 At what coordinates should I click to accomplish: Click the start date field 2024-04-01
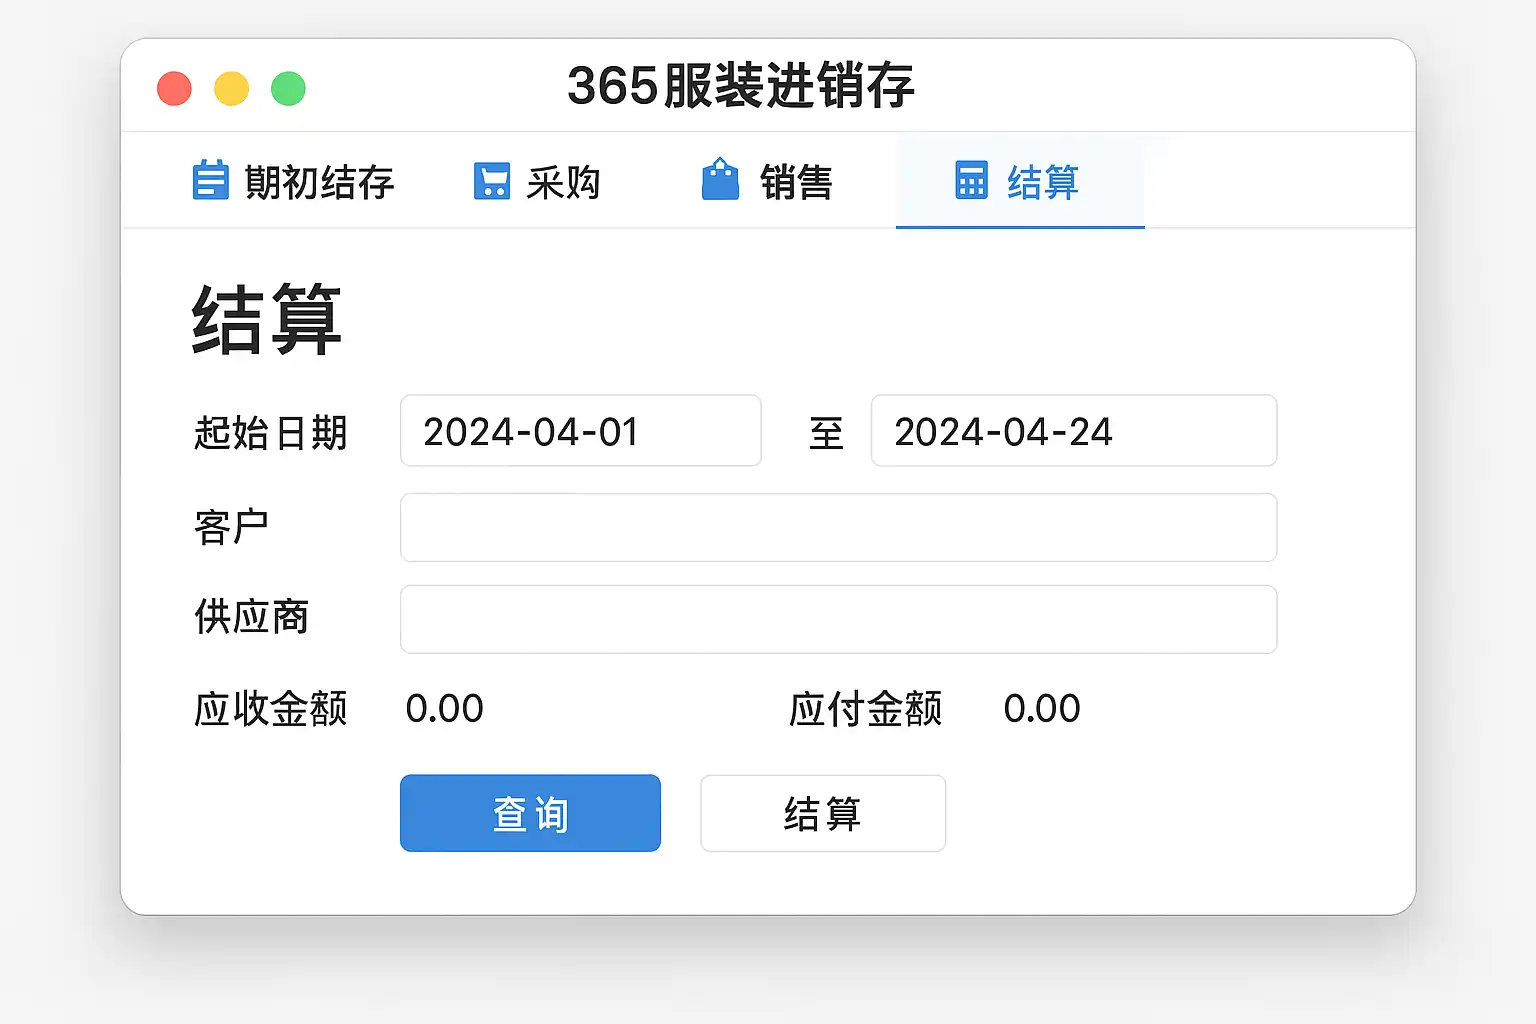580,431
